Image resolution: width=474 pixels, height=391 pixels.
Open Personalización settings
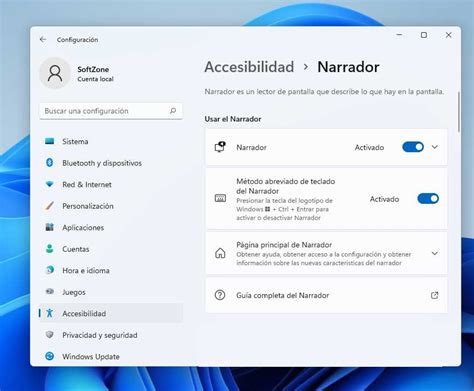pos(111,206)
